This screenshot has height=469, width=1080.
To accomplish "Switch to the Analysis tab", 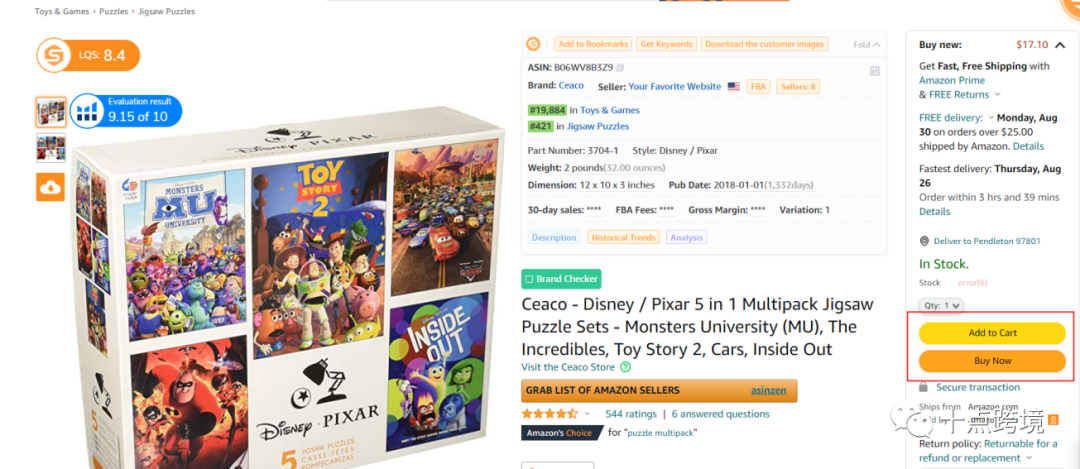I will (x=686, y=238).
